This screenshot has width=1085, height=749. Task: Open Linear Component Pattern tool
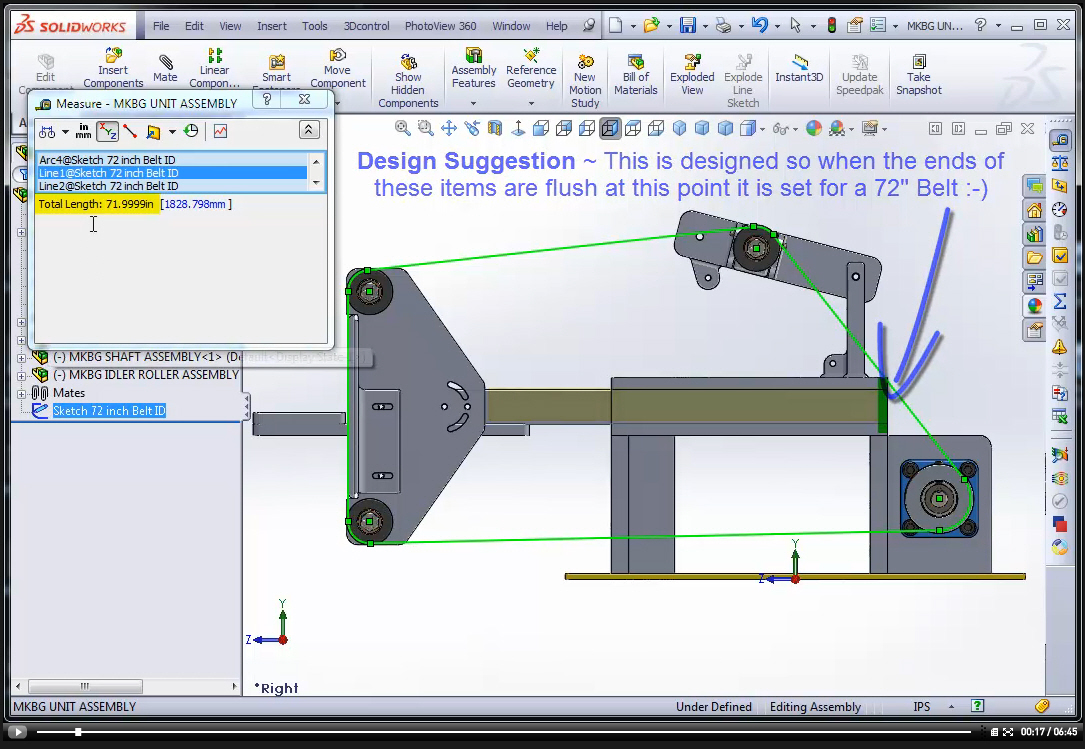click(x=215, y=67)
